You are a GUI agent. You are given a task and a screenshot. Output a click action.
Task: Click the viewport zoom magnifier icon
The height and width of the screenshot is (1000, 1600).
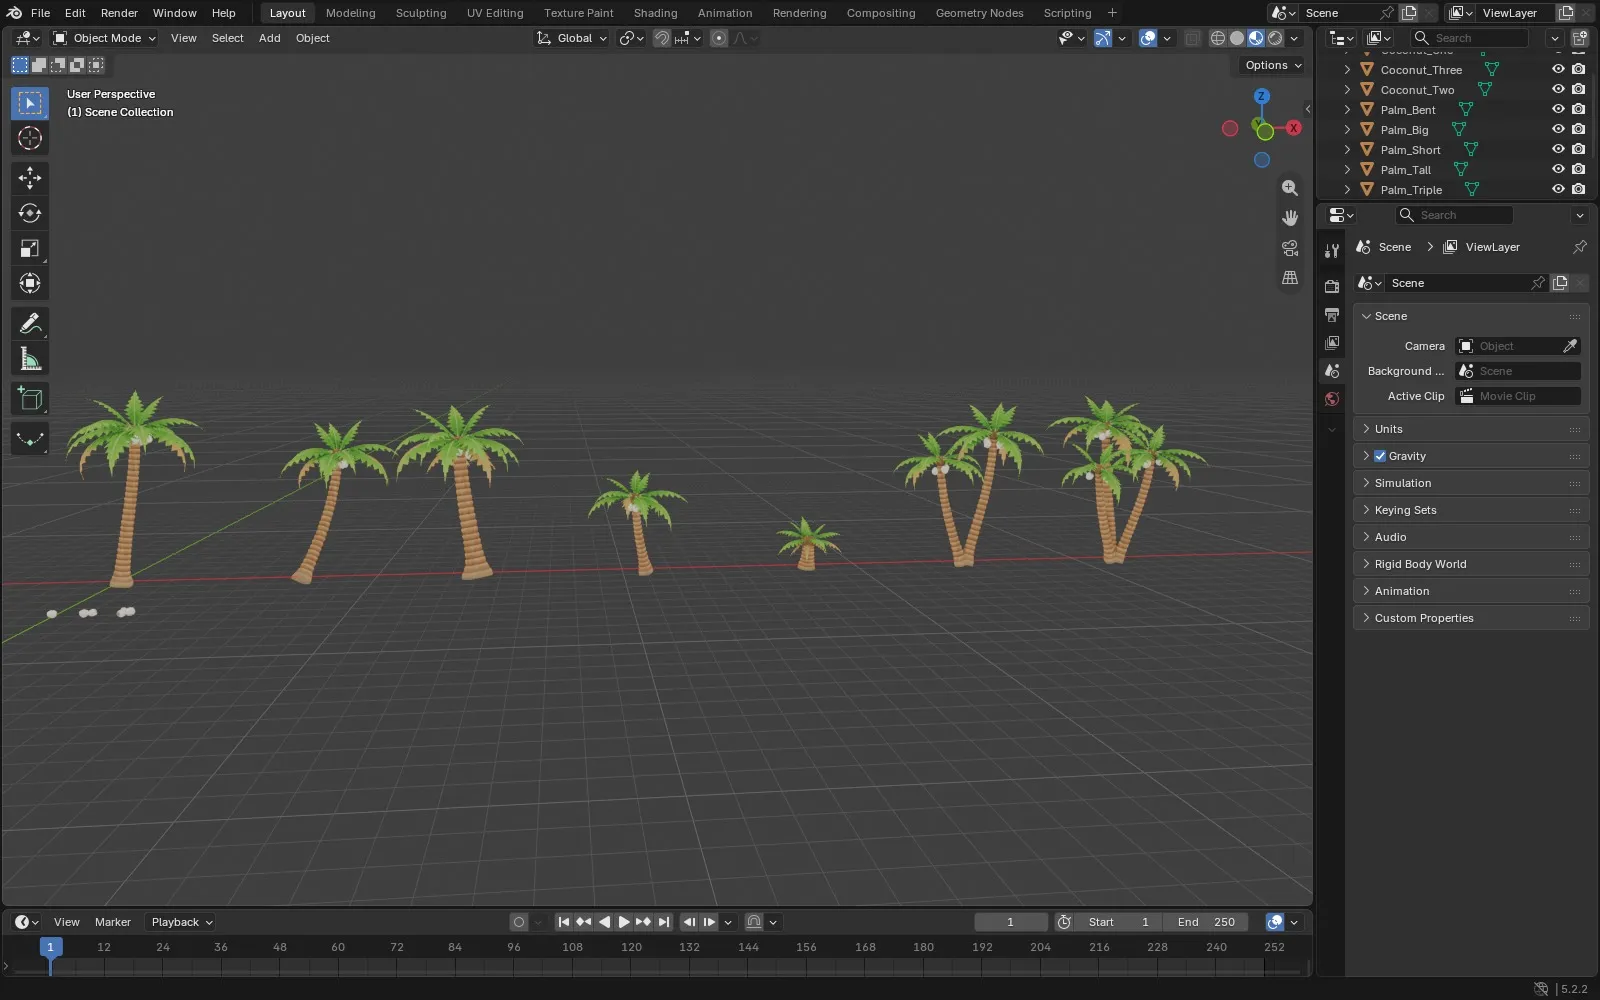point(1290,188)
